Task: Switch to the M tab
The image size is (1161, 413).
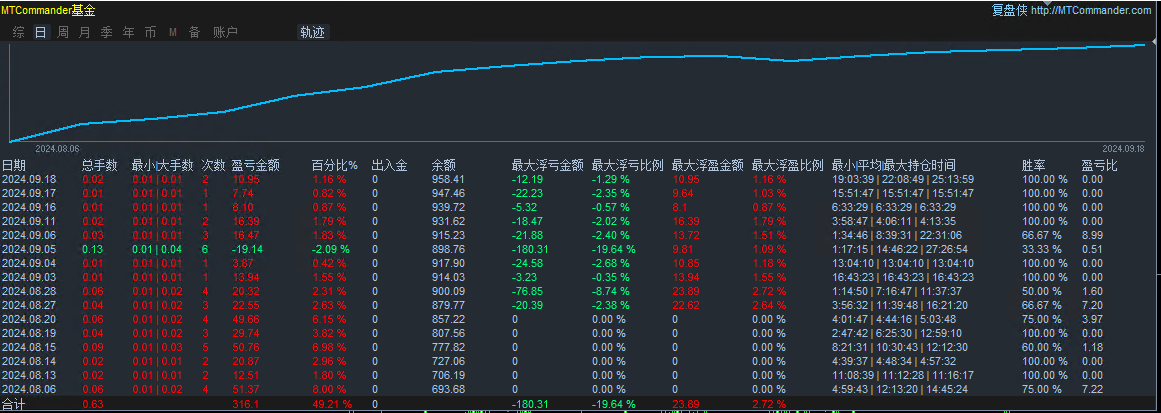Action: [x=173, y=33]
